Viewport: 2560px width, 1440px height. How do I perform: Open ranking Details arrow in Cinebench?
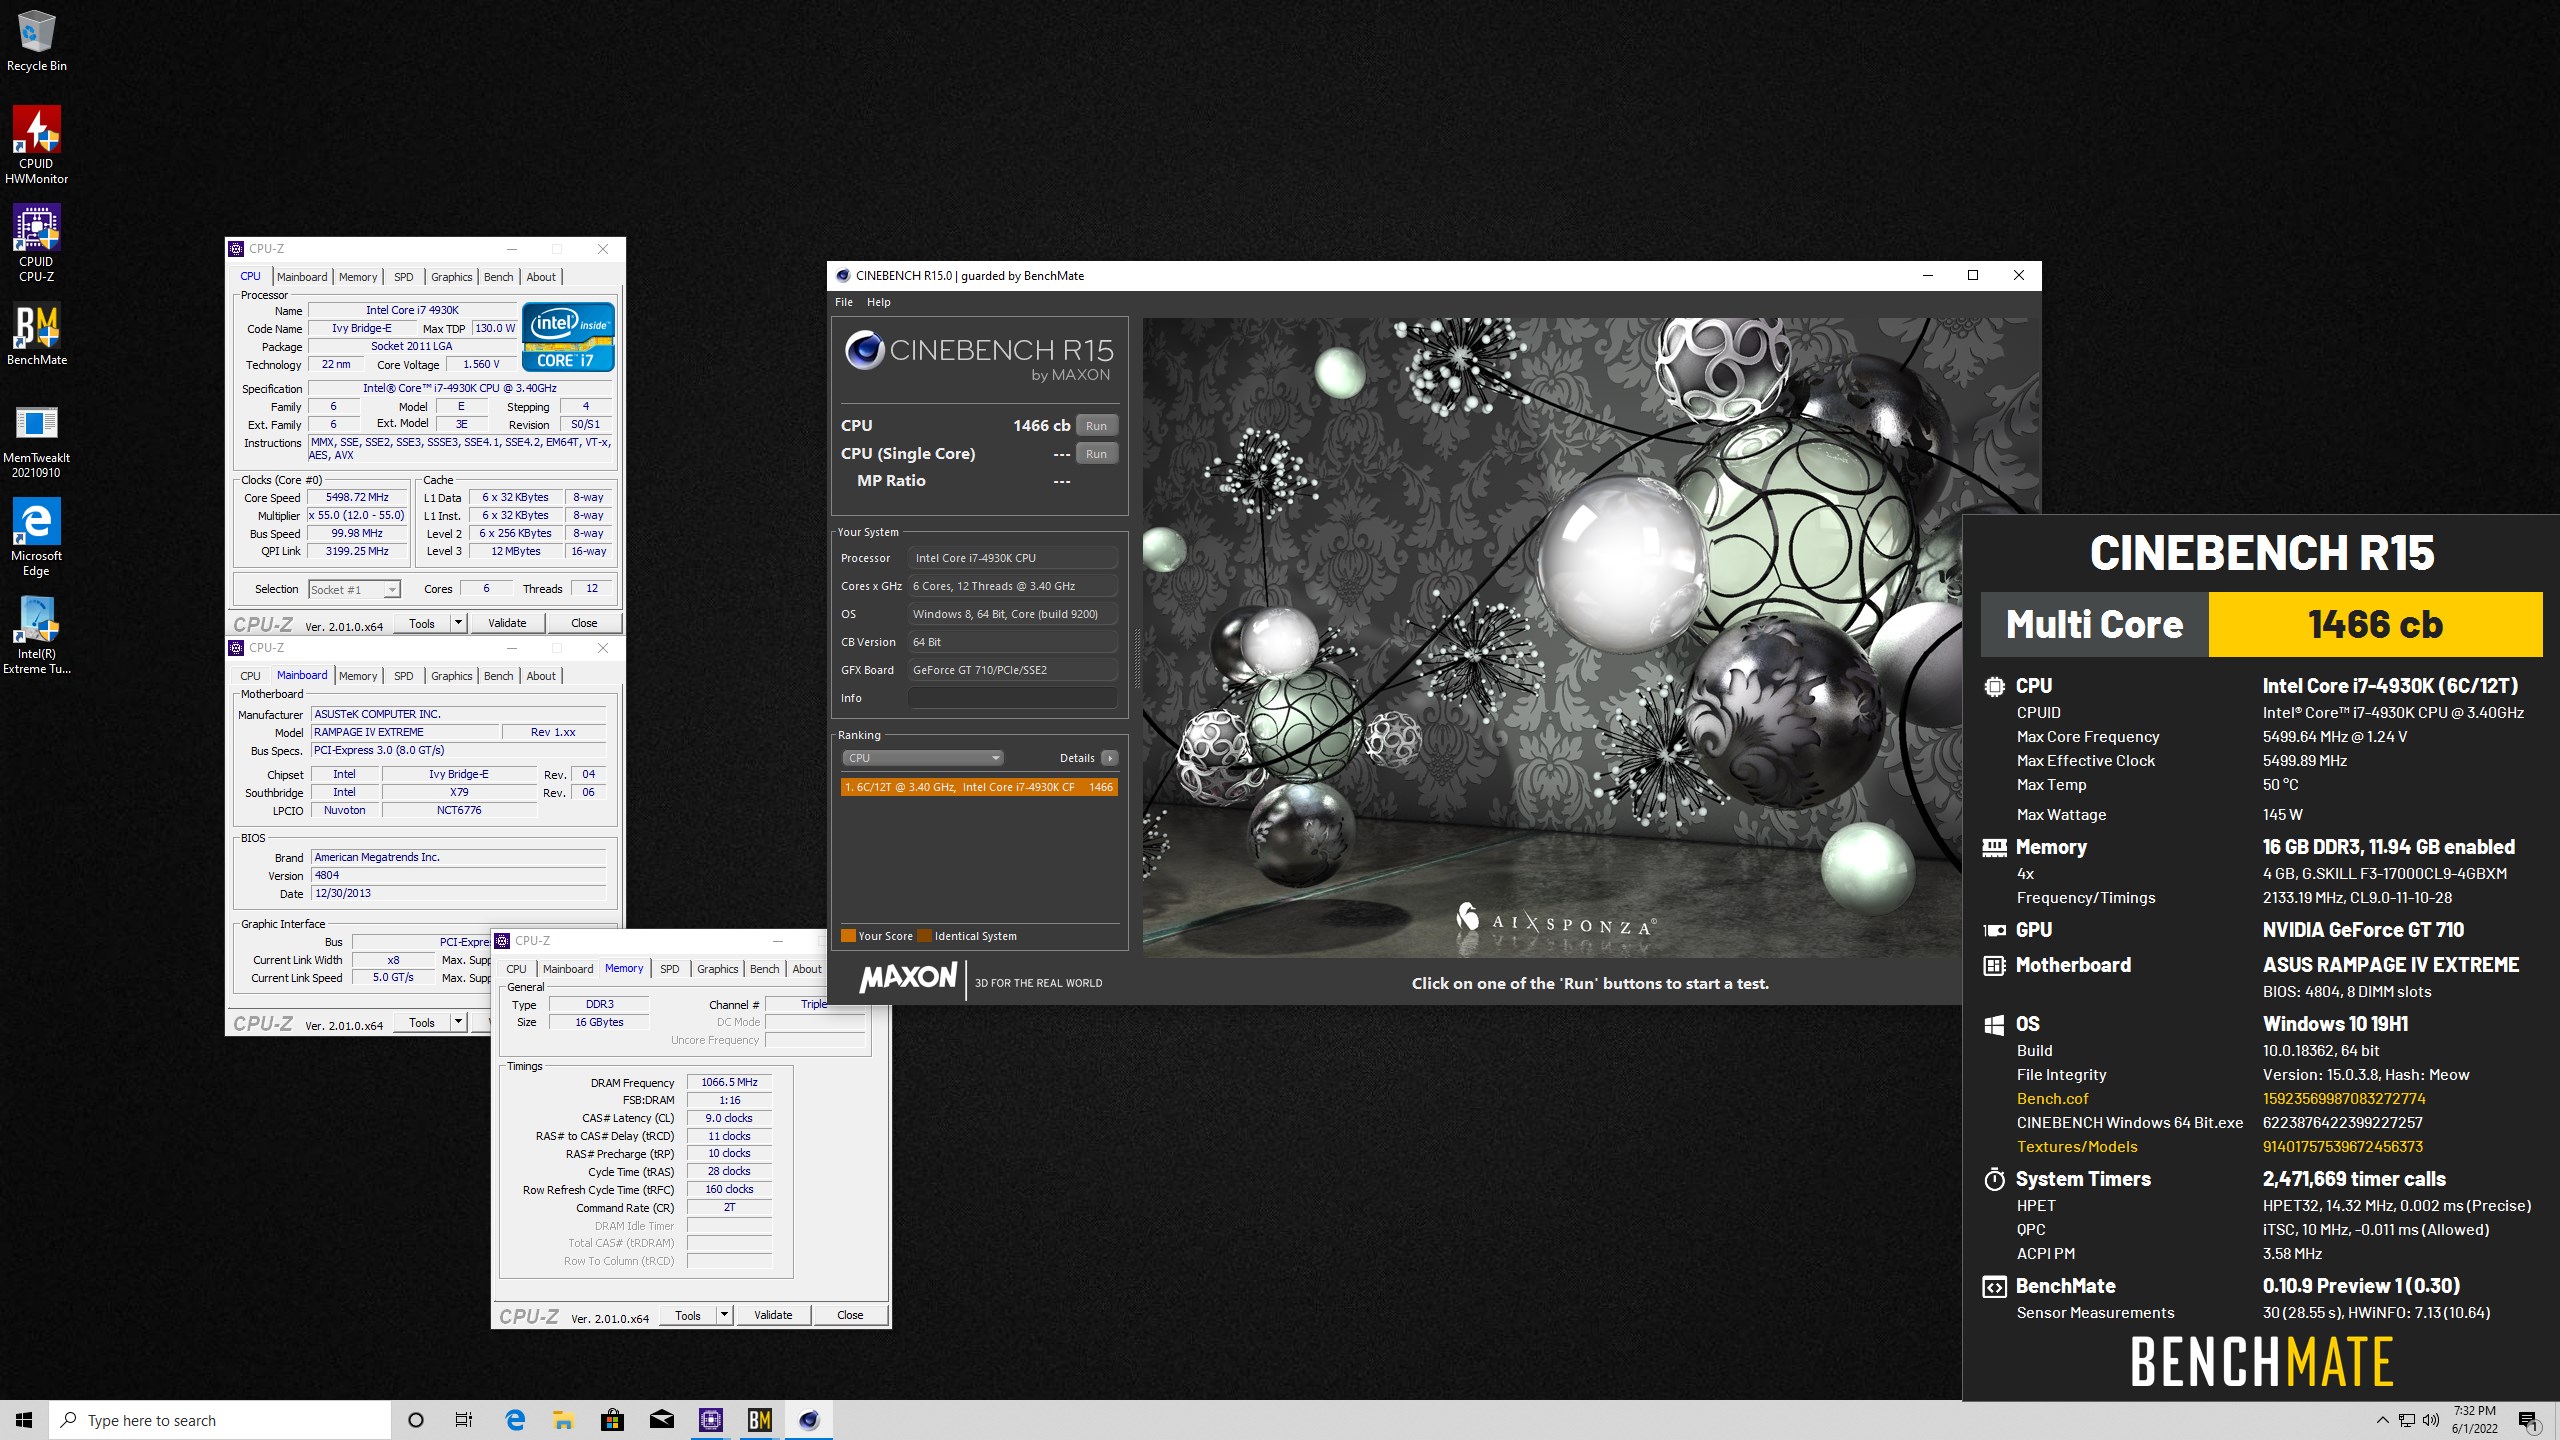click(x=1109, y=758)
